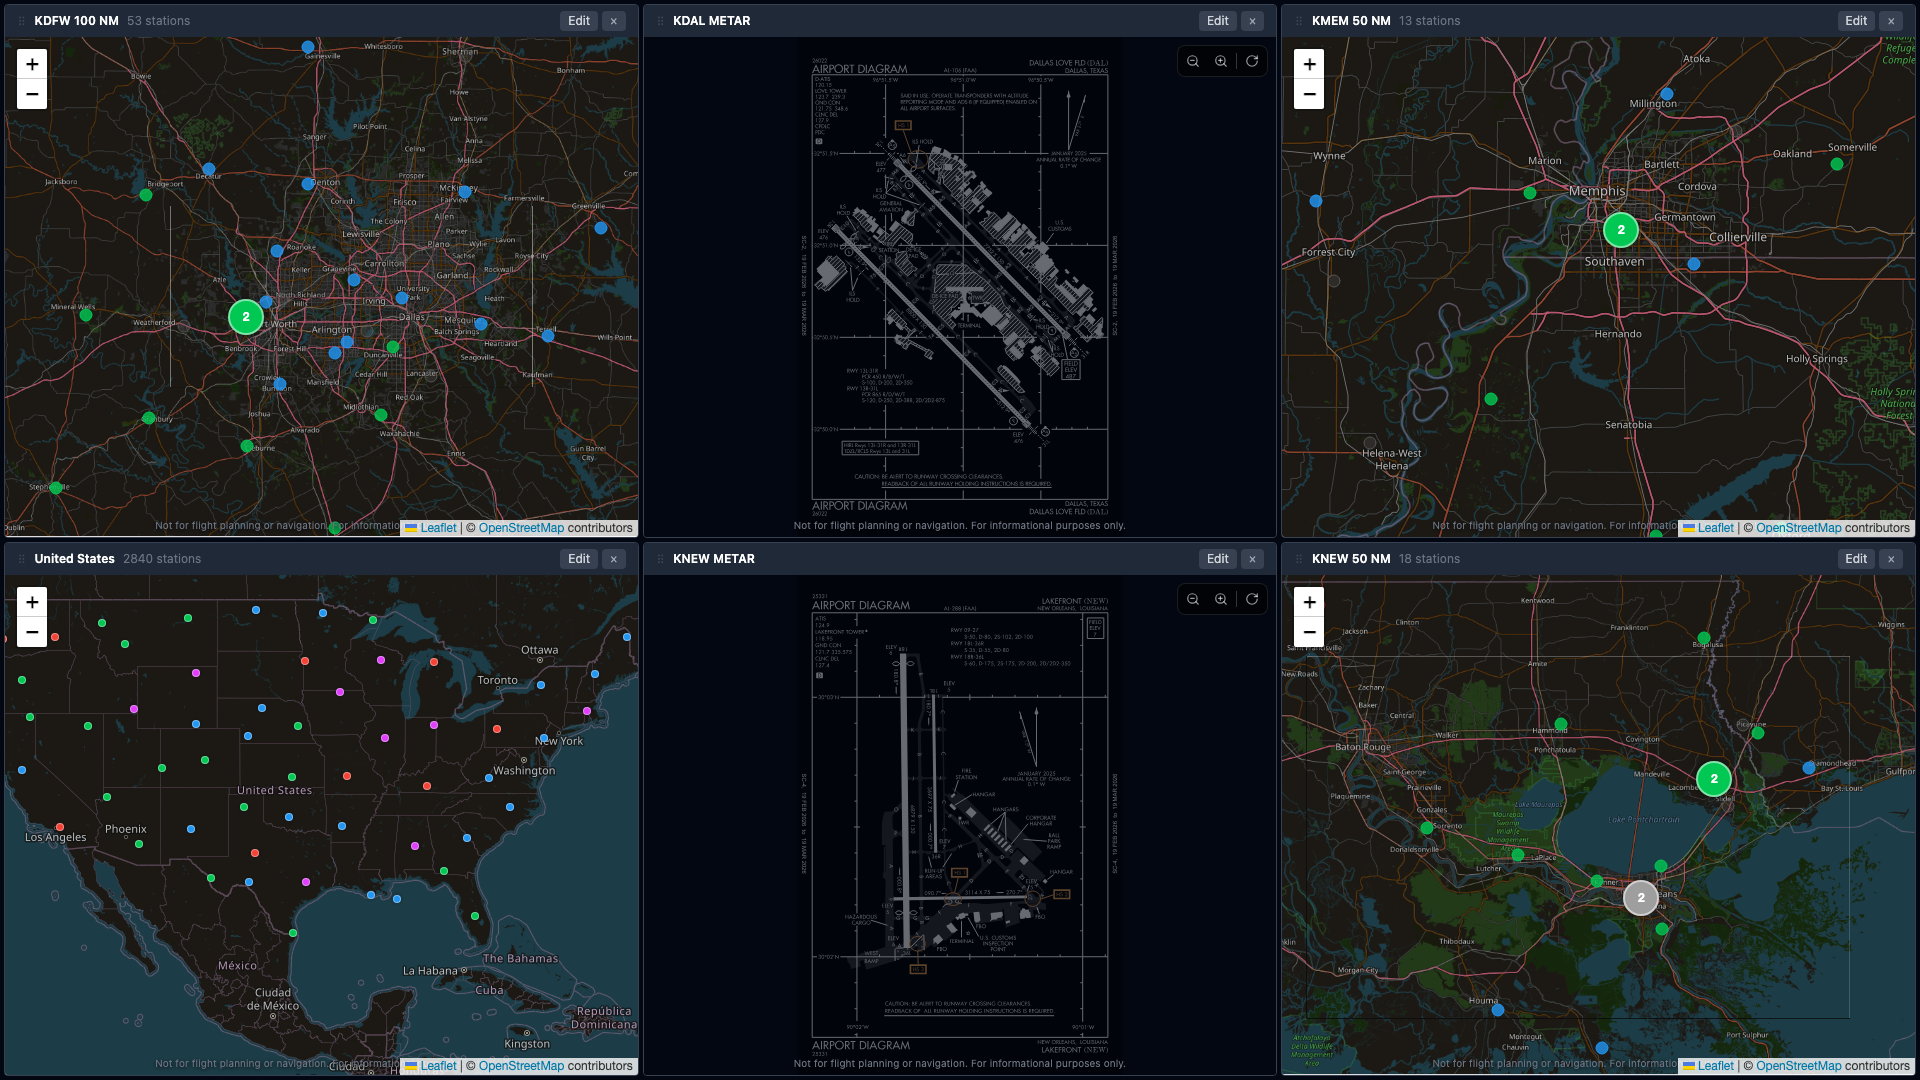
Task: Grab the KMEM 50 NM panel drag handle
Action: [1299, 21]
